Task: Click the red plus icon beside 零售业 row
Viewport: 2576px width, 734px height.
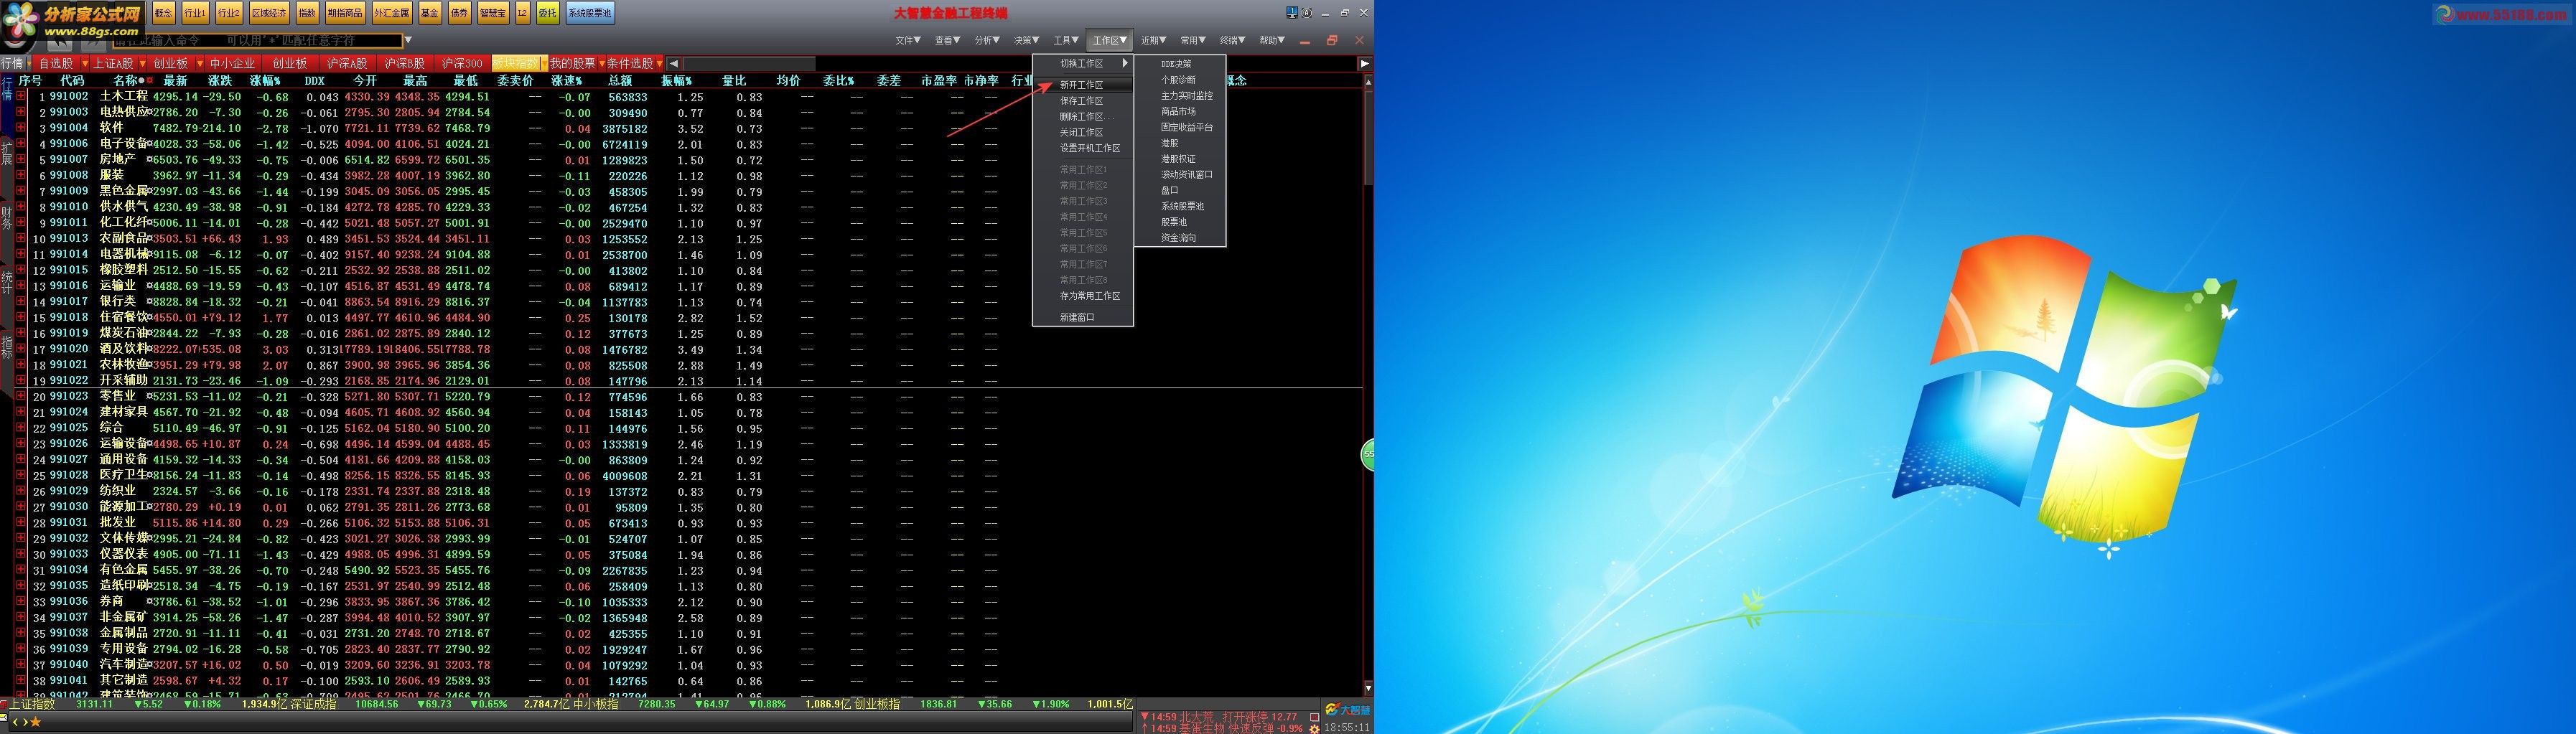Action: click(x=20, y=397)
